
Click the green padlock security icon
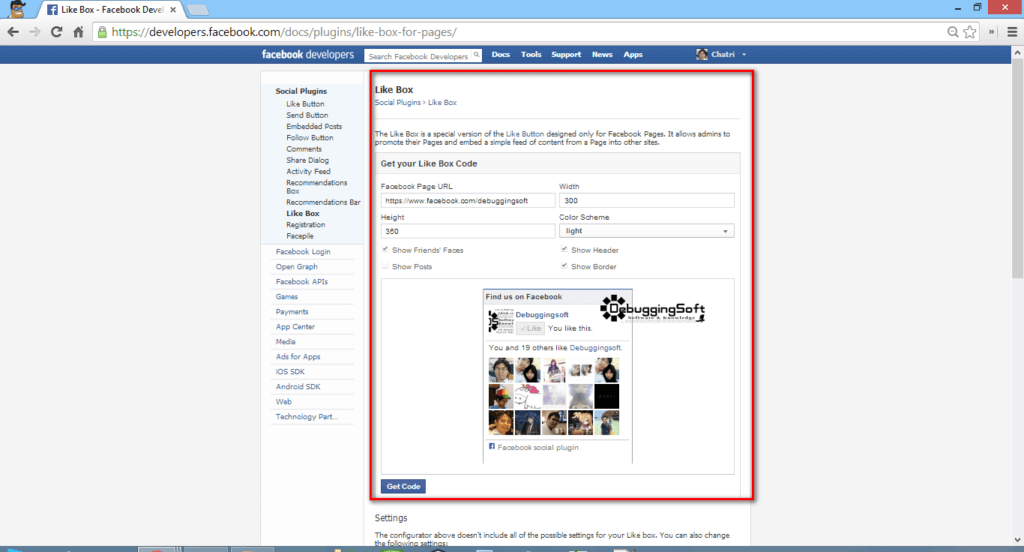click(102, 31)
